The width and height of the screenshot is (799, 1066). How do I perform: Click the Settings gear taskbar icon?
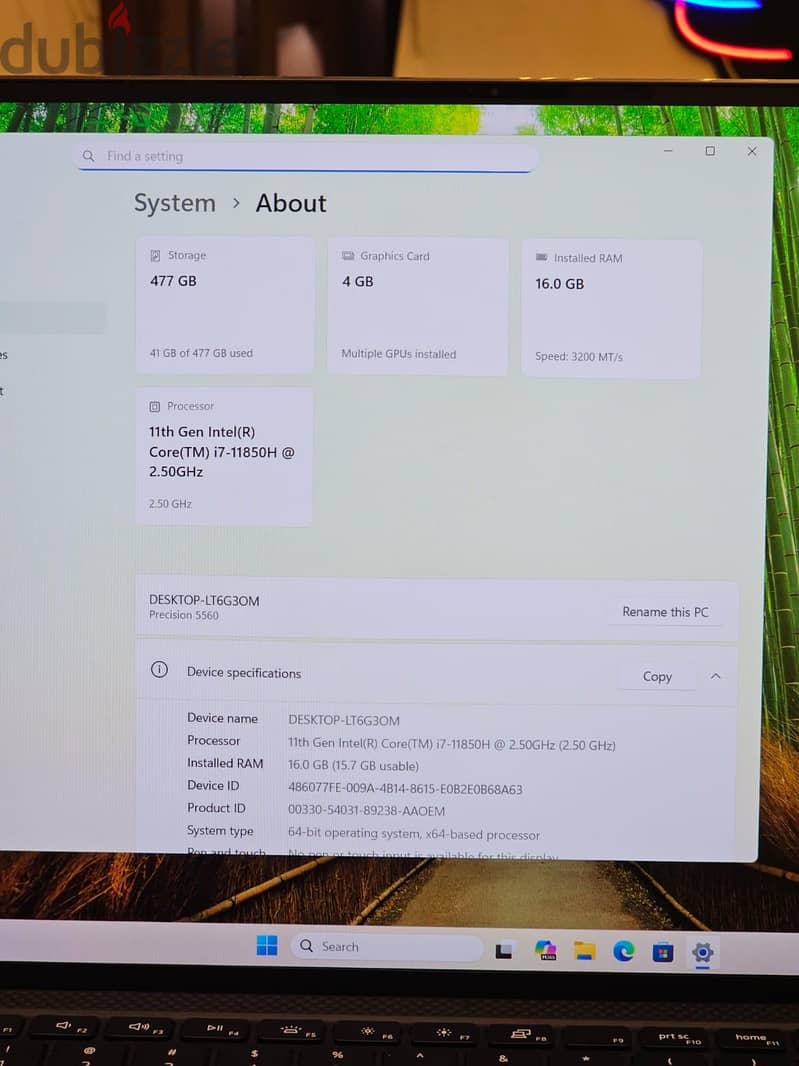702,952
